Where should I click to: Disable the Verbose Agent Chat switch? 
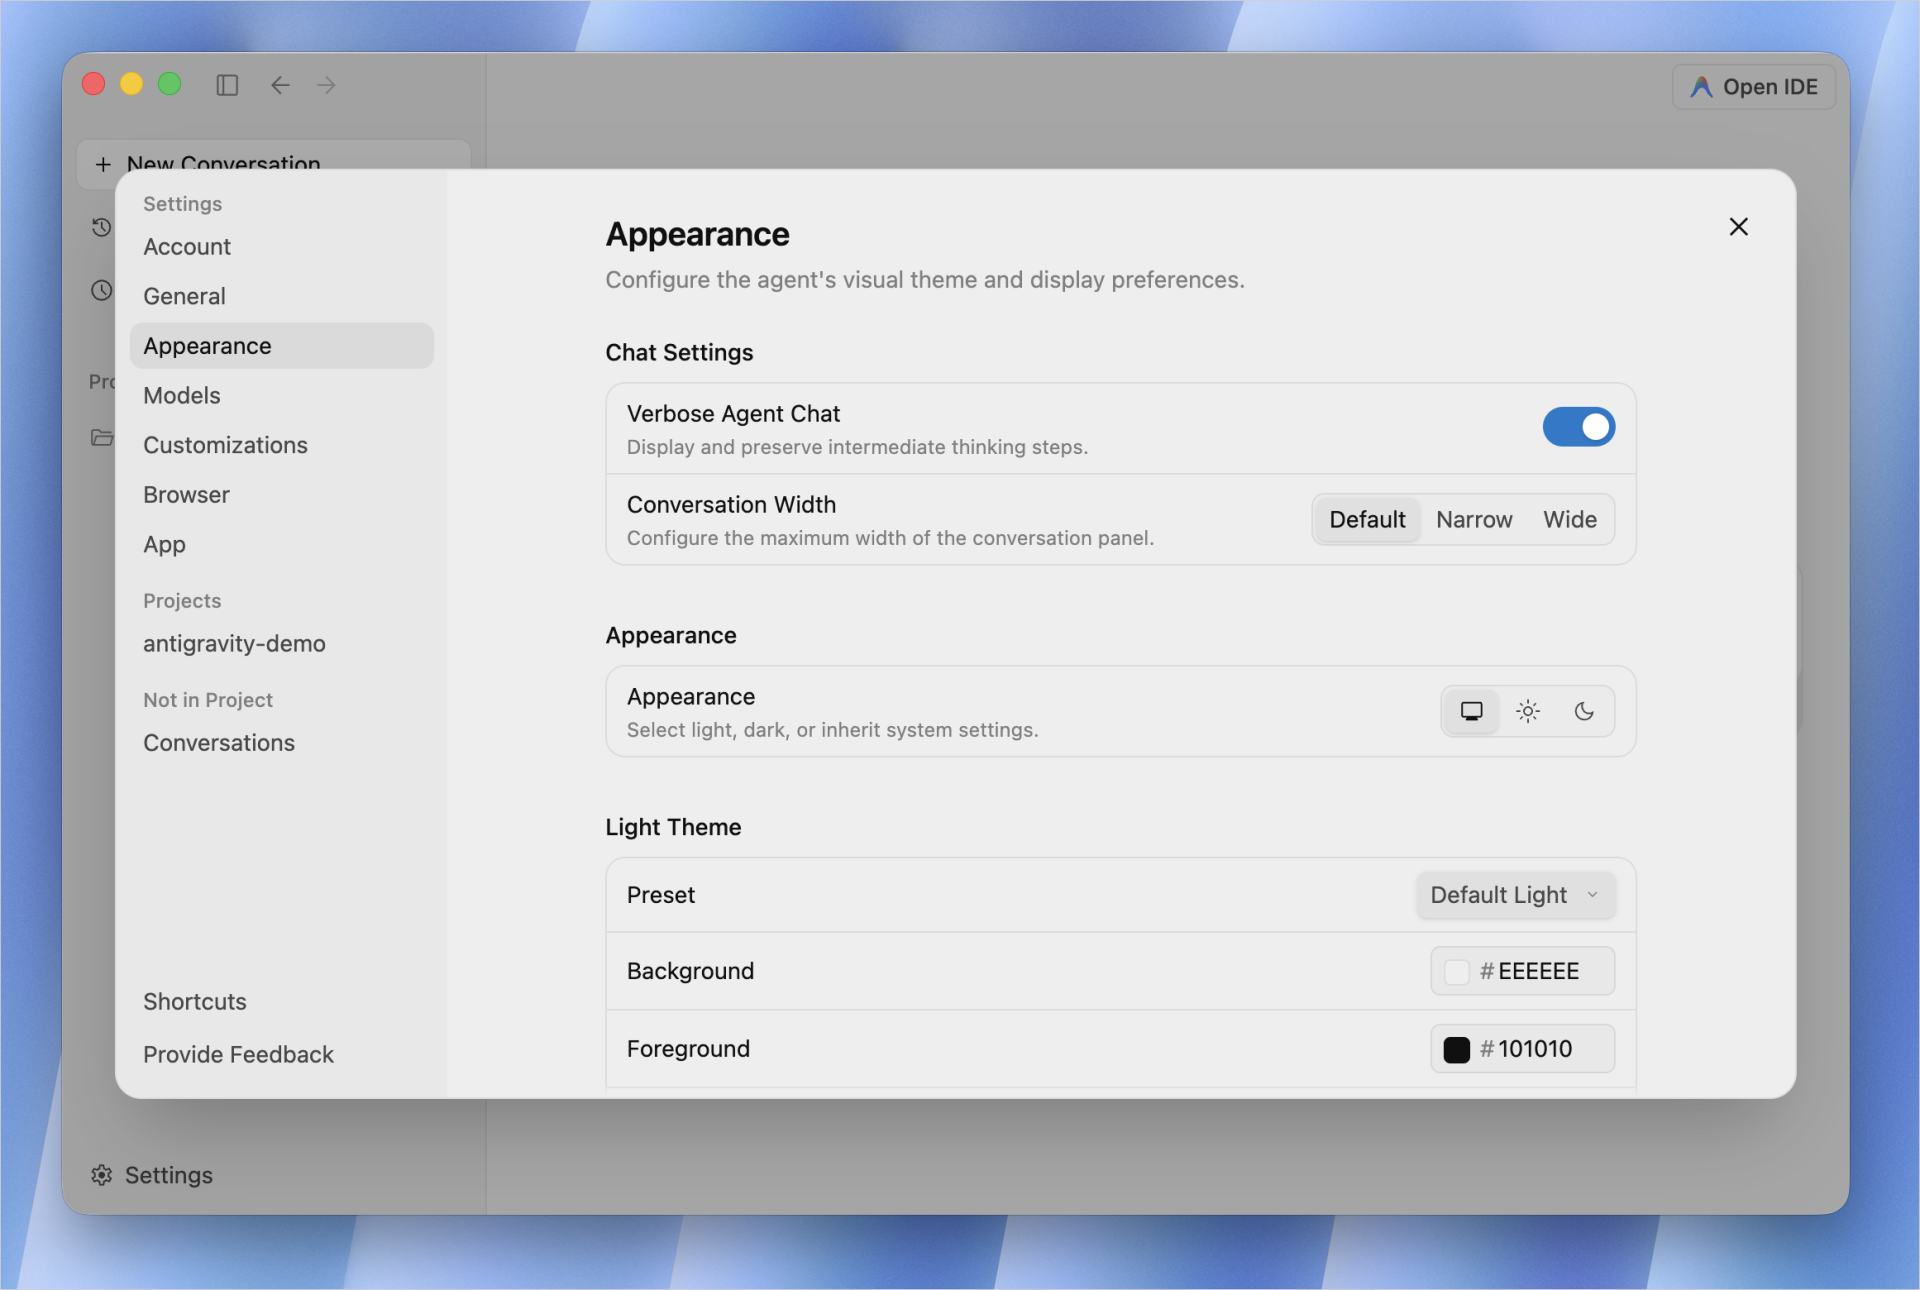click(1578, 427)
